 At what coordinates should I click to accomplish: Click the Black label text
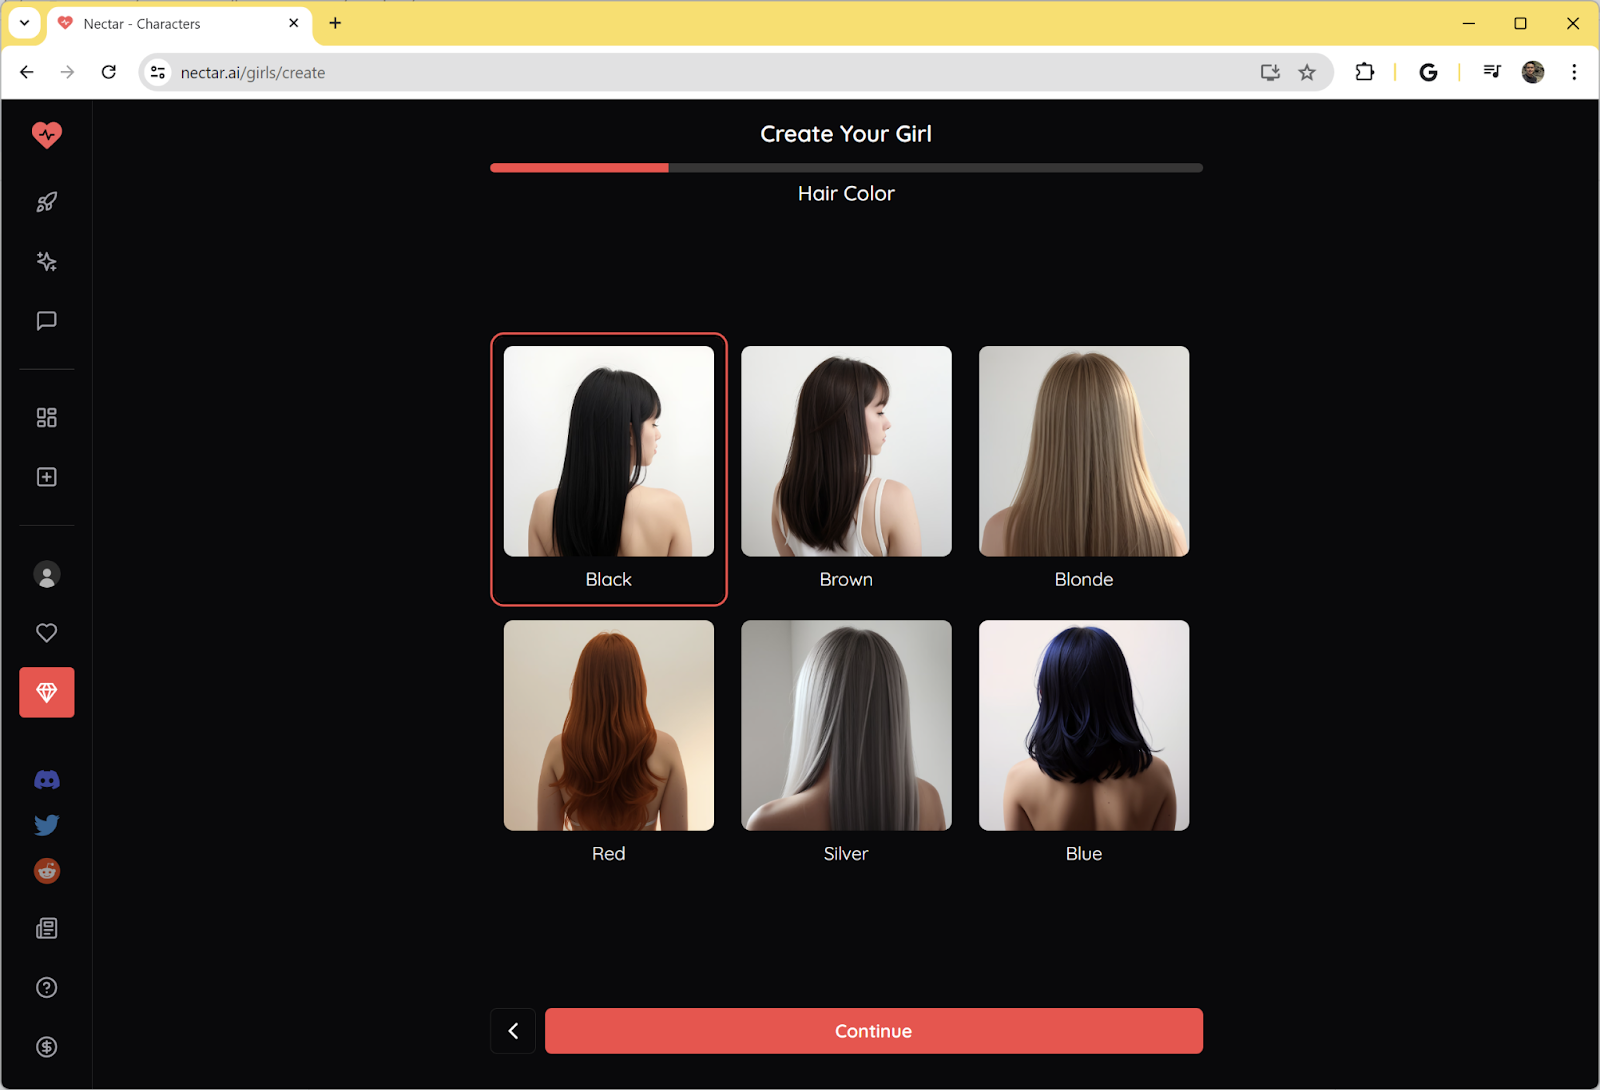coord(609,580)
